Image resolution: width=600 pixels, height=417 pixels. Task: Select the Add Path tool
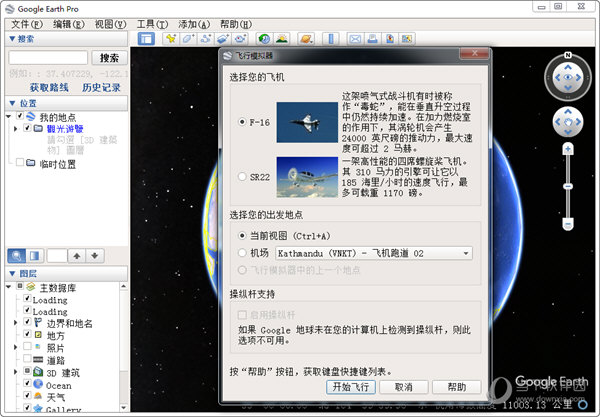tap(206, 39)
